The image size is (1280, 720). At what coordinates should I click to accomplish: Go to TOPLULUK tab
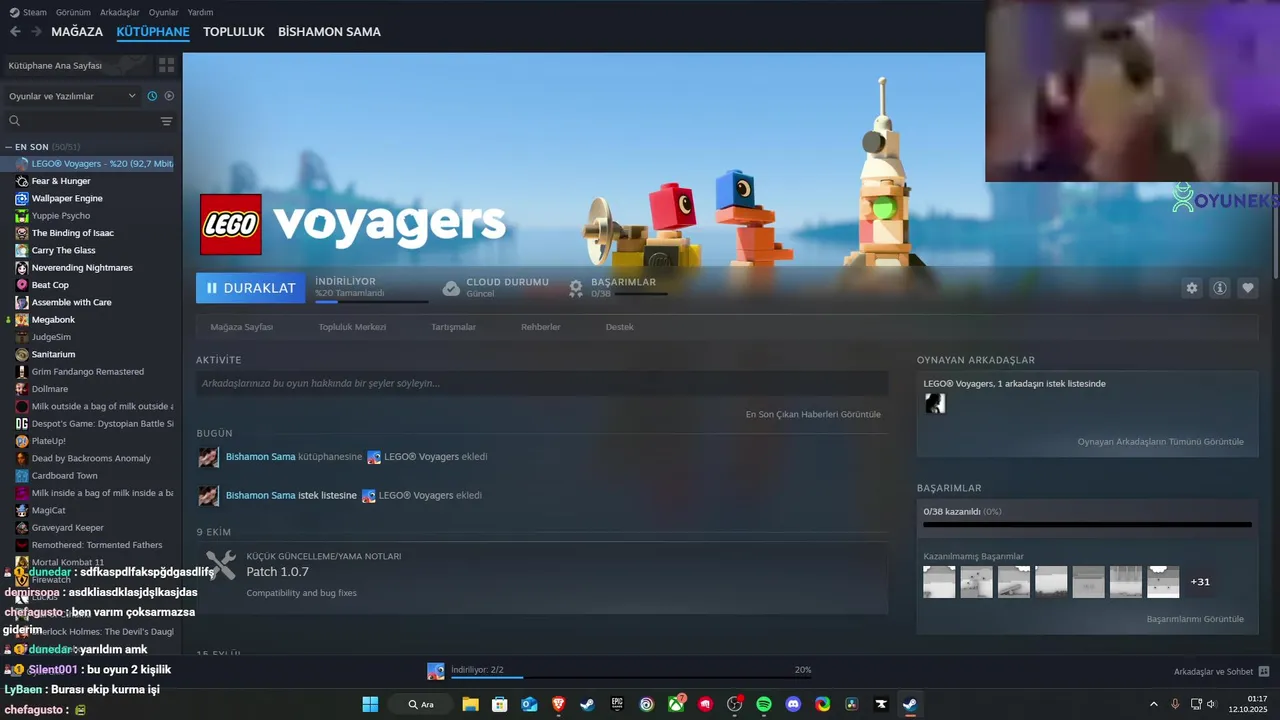pyautogui.click(x=233, y=32)
